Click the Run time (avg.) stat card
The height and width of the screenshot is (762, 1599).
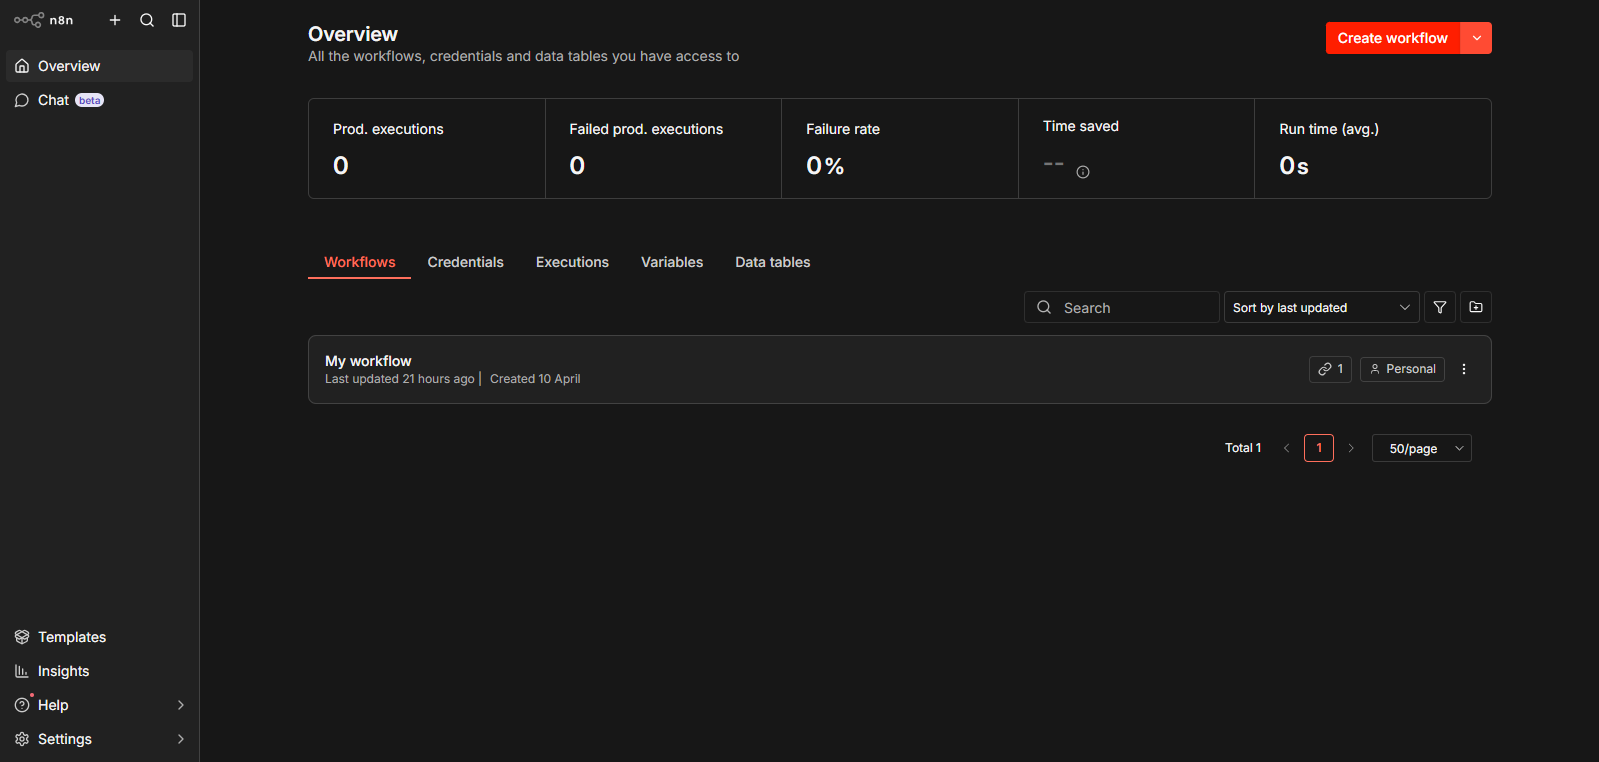pos(1373,148)
